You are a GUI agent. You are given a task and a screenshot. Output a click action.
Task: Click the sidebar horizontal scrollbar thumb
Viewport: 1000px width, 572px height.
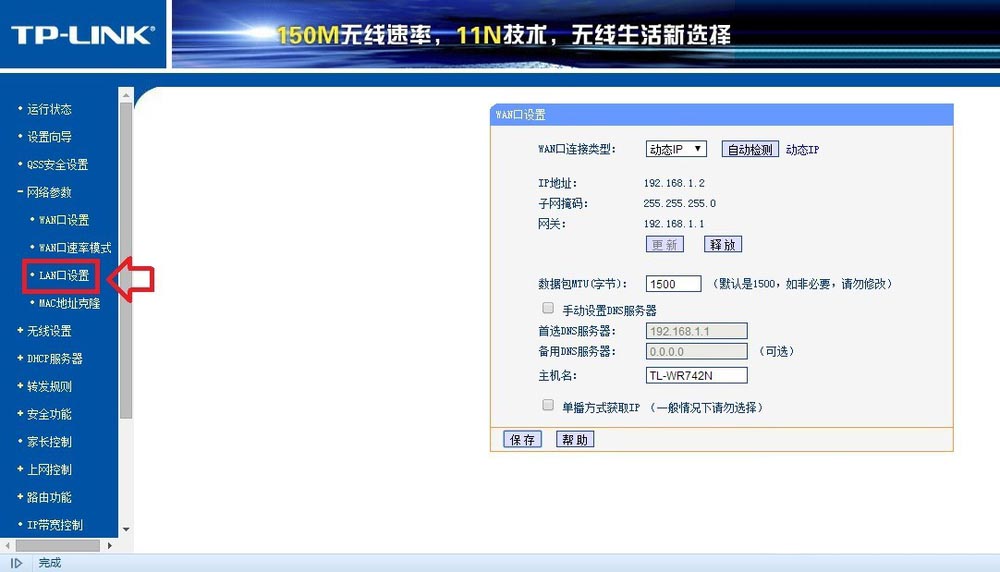click(57, 546)
